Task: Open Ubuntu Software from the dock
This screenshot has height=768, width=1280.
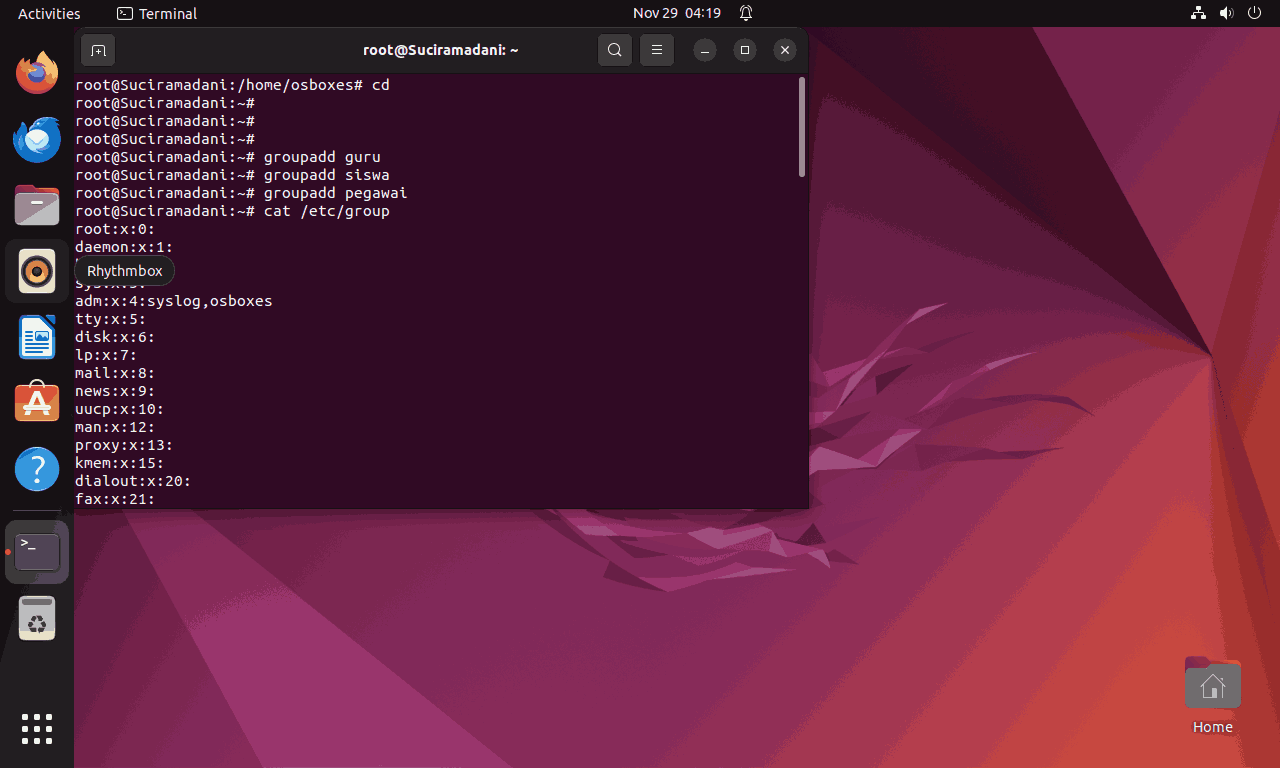Action: click(x=37, y=402)
